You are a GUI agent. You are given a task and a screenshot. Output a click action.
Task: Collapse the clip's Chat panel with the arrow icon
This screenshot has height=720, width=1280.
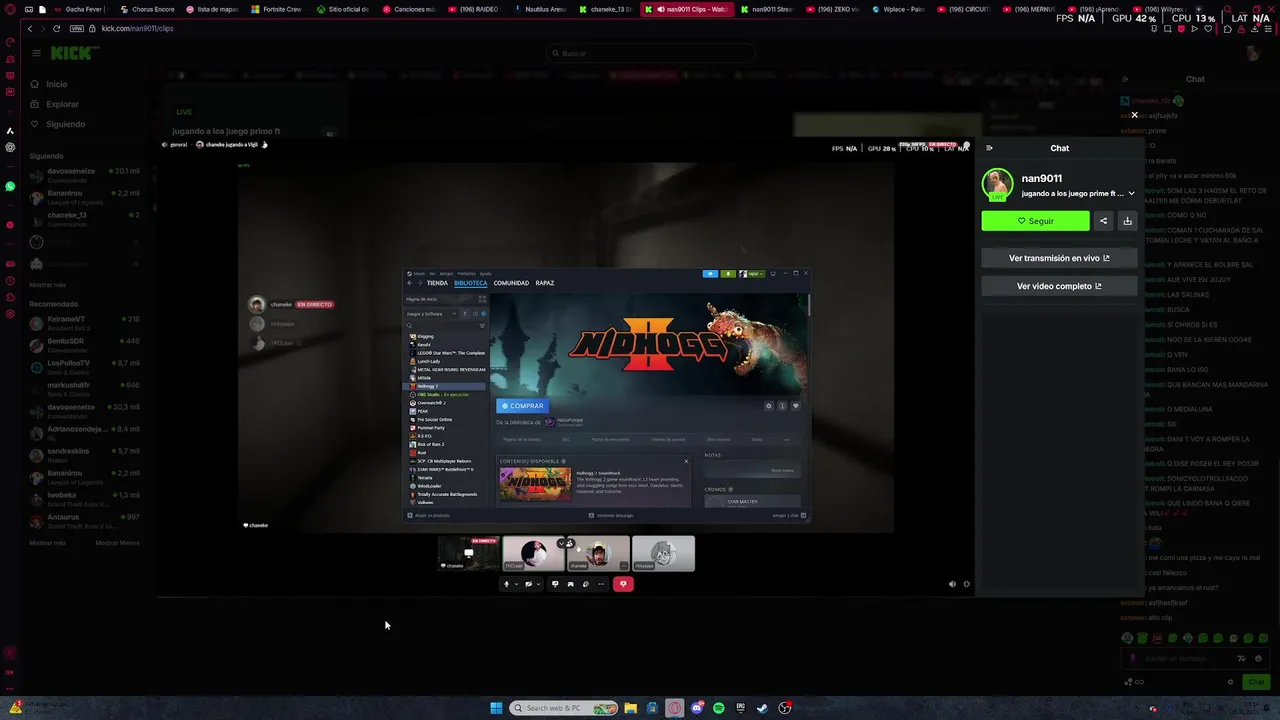pos(989,148)
